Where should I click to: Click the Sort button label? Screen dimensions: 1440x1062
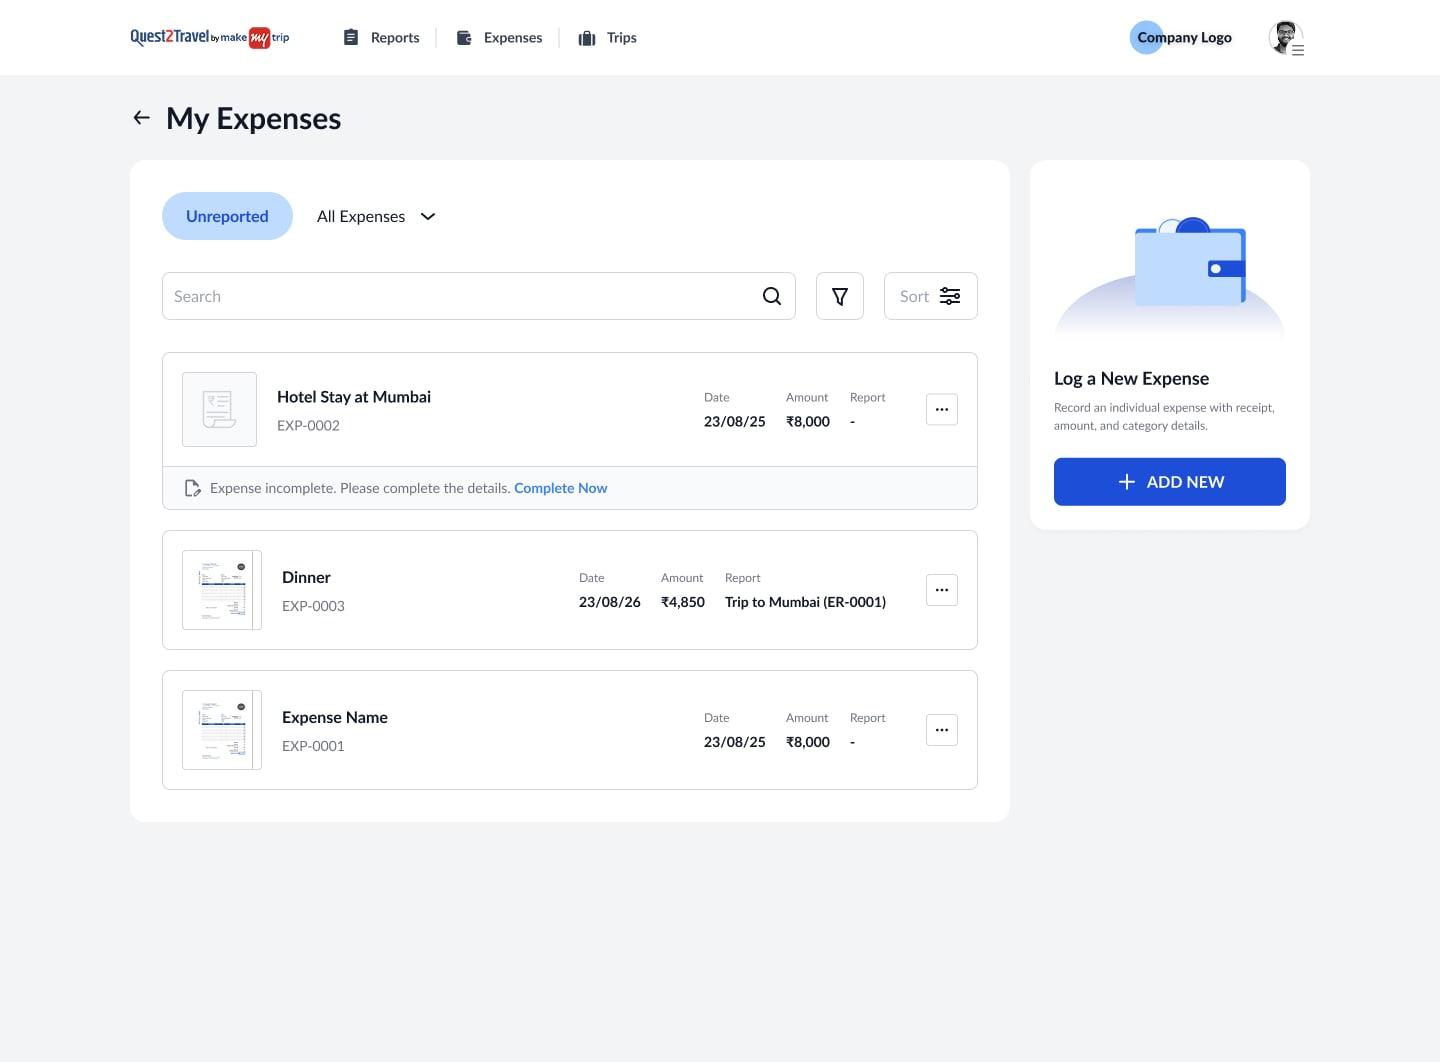[914, 296]
